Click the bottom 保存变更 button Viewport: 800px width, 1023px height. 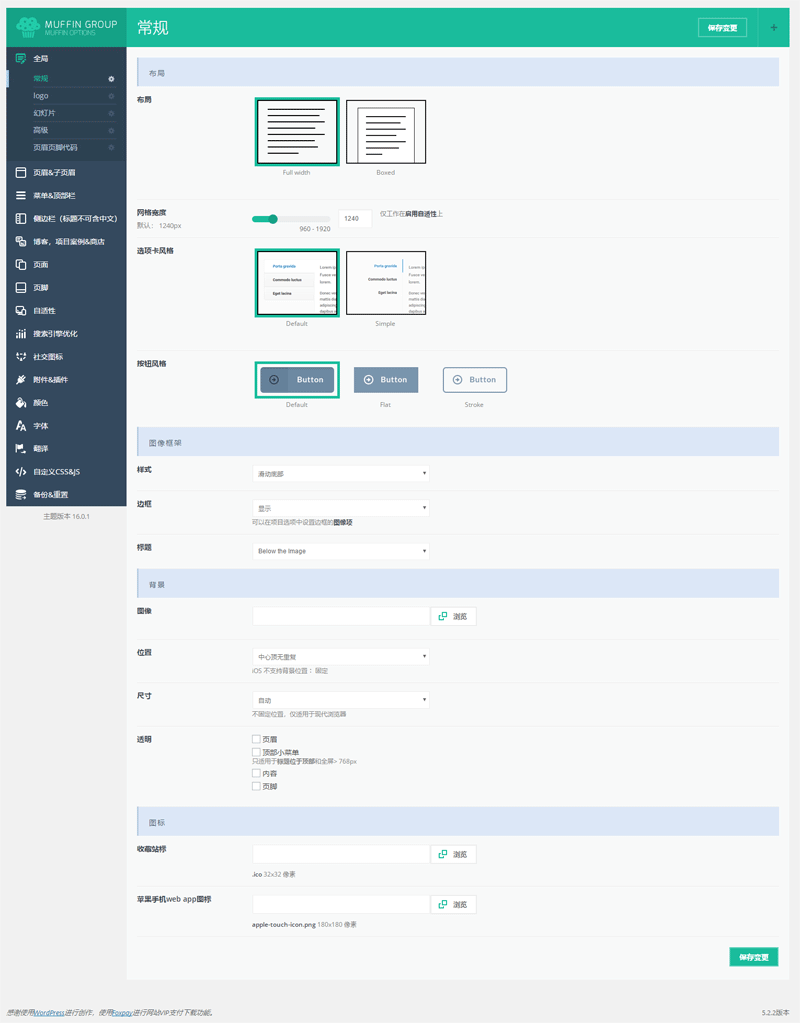pos(753,957)
